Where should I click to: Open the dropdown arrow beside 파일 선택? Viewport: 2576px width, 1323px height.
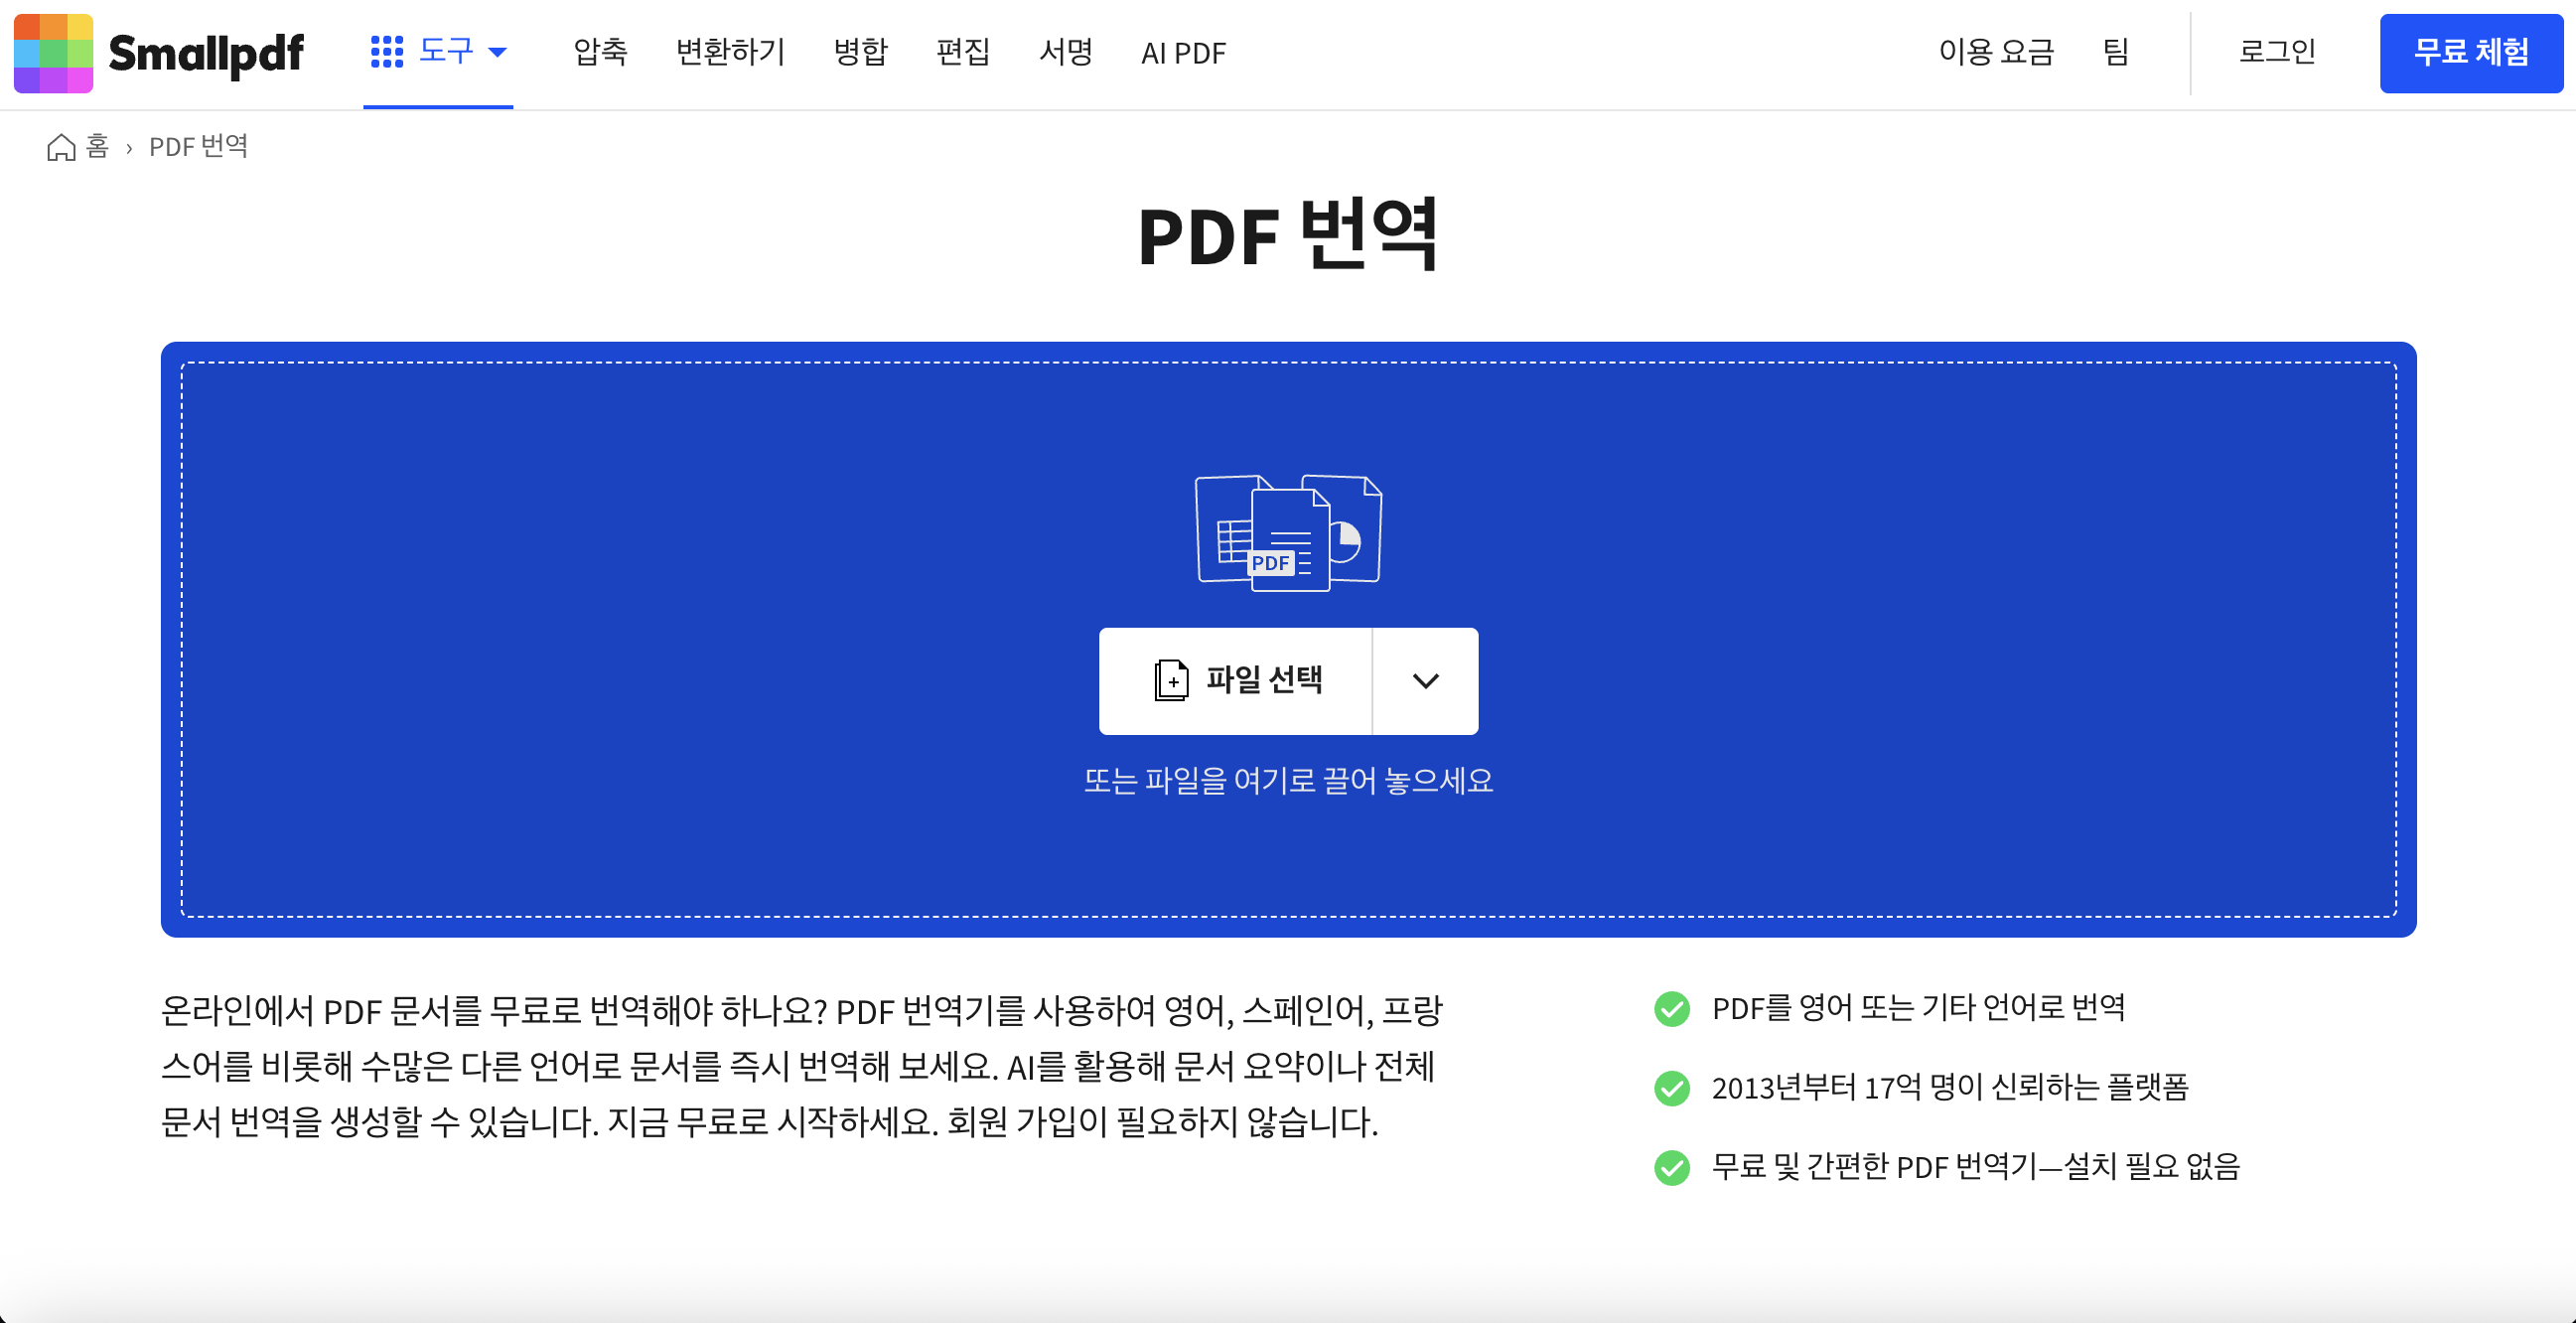point(1425,680)
